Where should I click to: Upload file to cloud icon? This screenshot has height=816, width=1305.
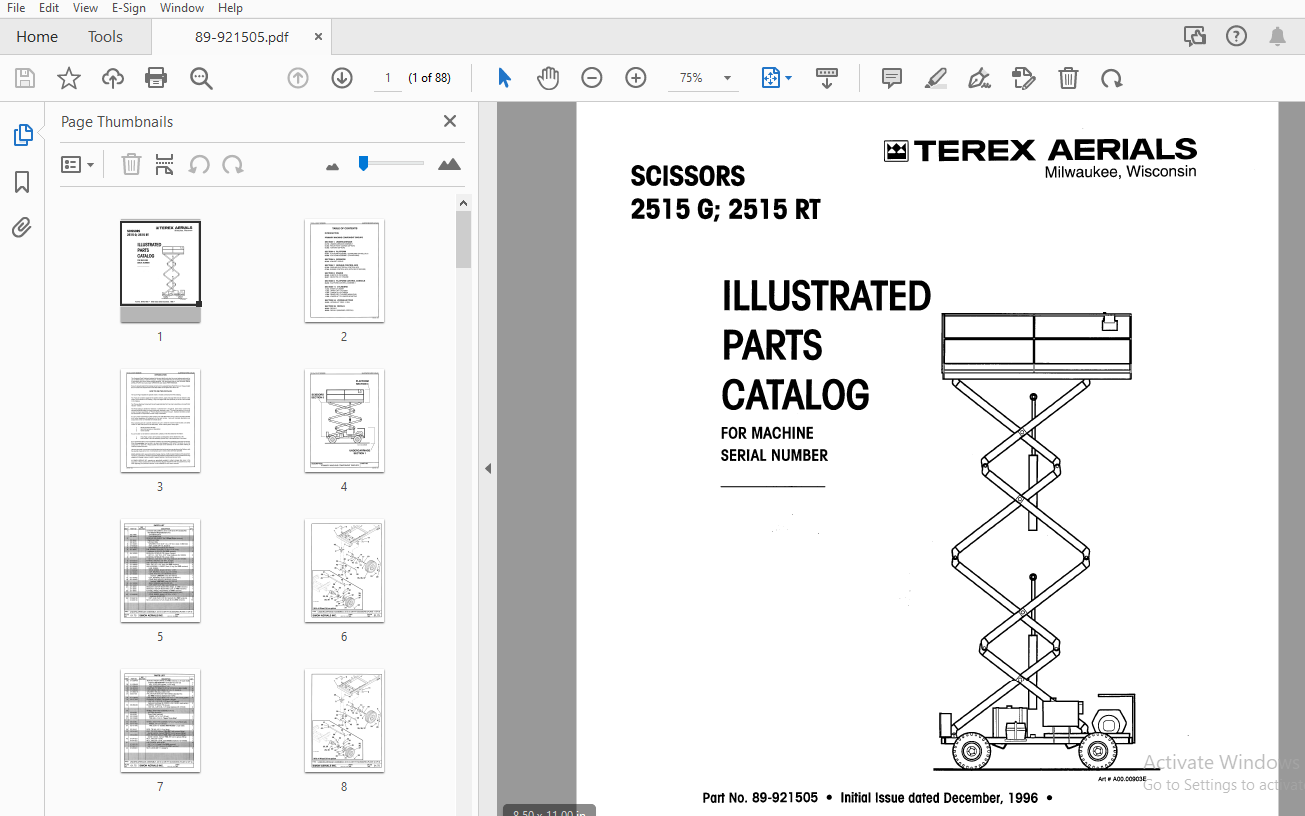pyautogui.click(x=113, y=78)
